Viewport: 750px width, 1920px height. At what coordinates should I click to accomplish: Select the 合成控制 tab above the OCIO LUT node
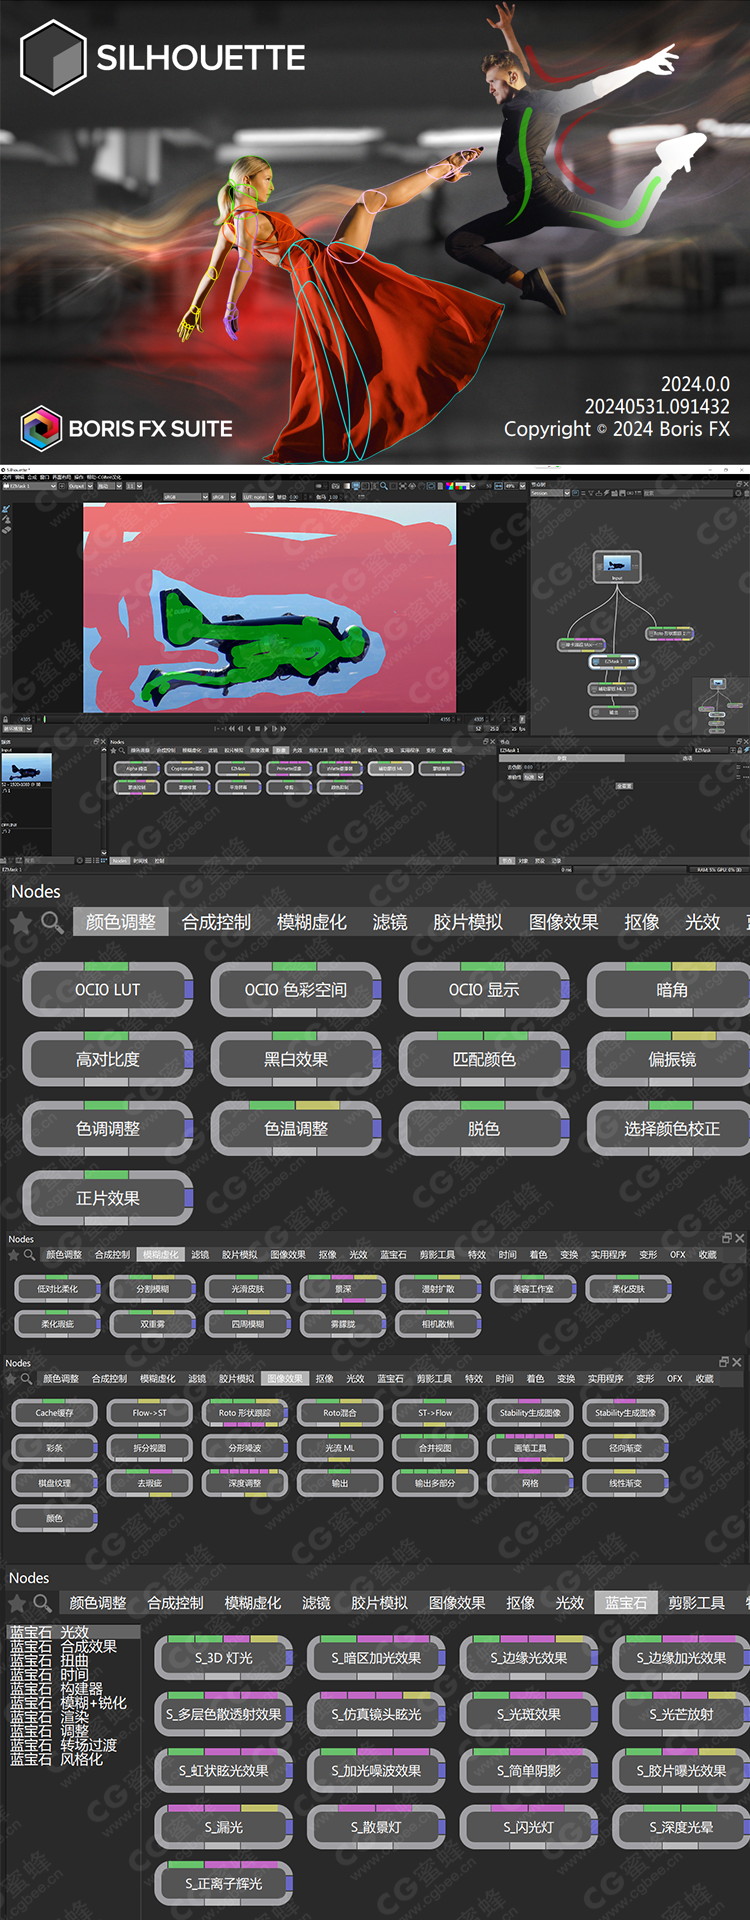pyautogui.click(x=216, y=922)
